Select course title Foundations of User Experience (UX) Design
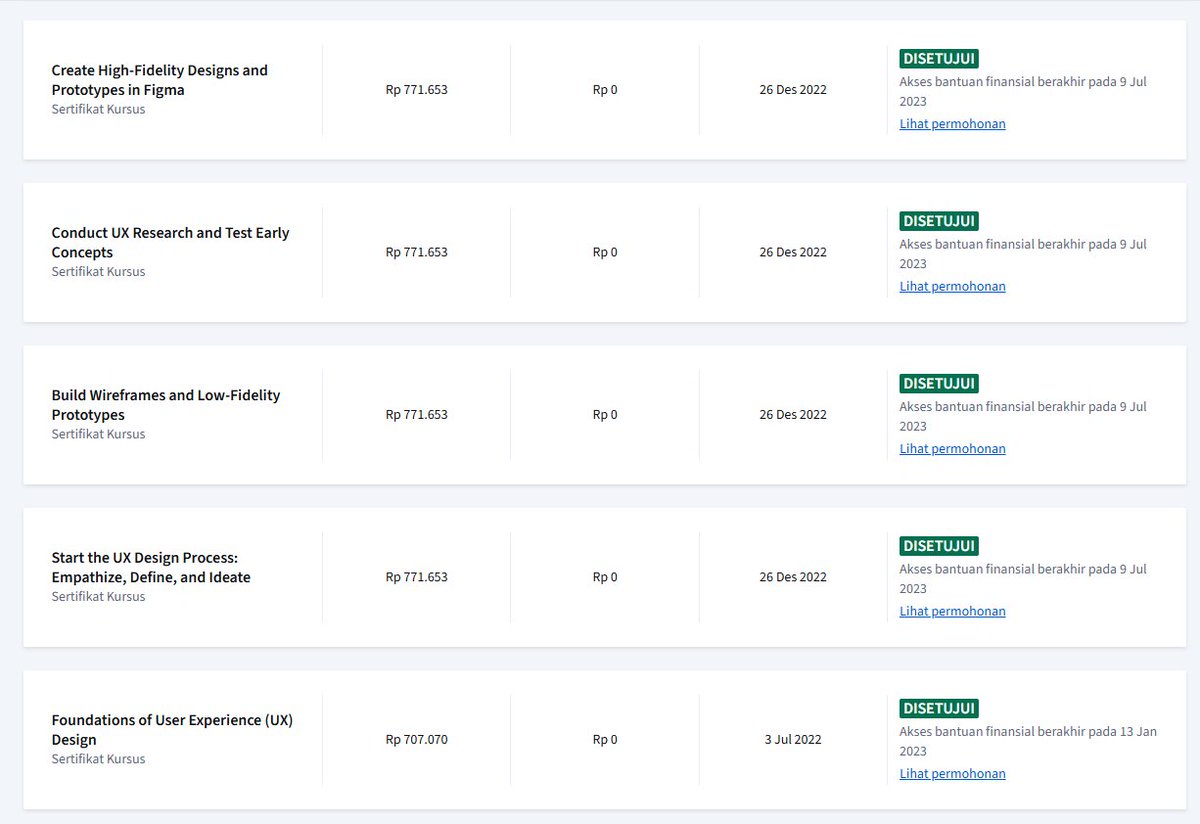 172,730
